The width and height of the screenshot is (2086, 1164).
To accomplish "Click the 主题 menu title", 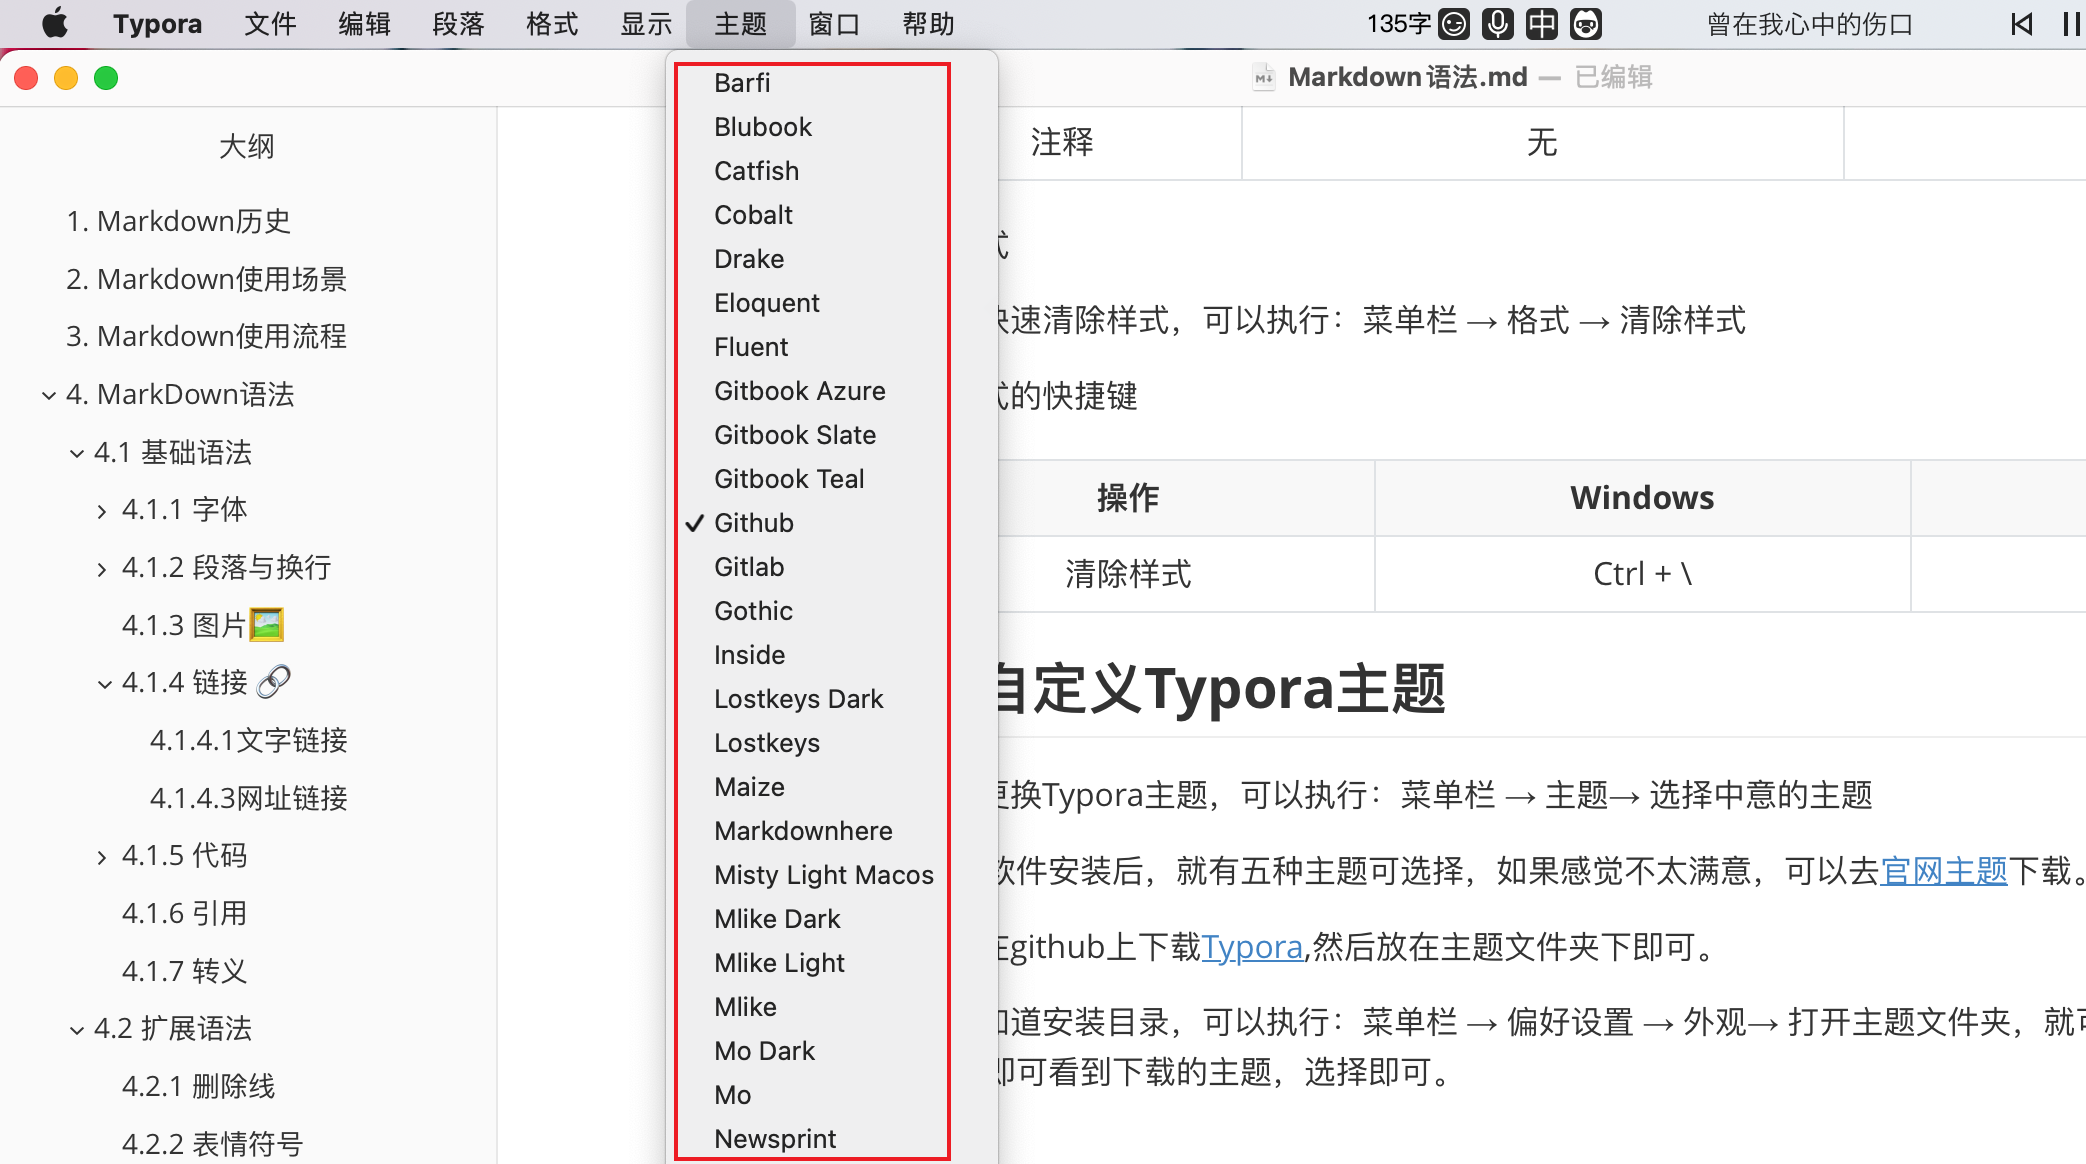I will pyautogui.click(x=740, y=23).
